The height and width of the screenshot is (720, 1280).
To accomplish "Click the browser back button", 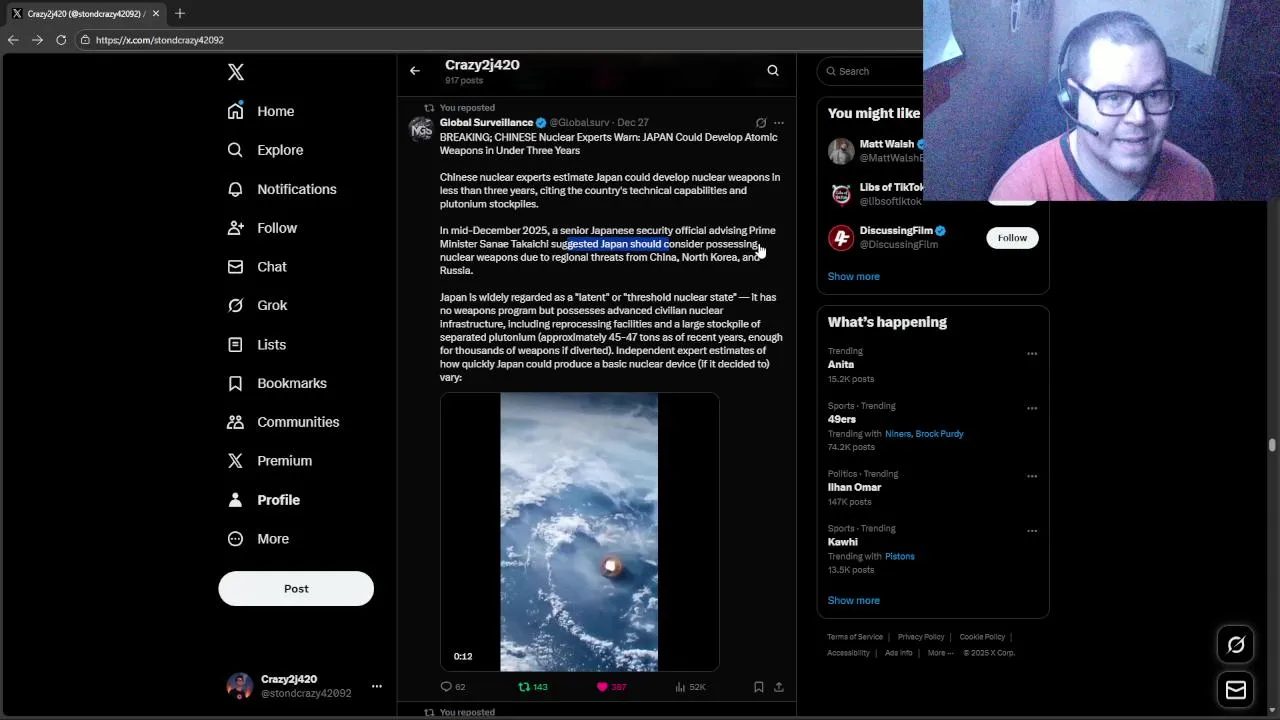I will click(x=13, y=40).
